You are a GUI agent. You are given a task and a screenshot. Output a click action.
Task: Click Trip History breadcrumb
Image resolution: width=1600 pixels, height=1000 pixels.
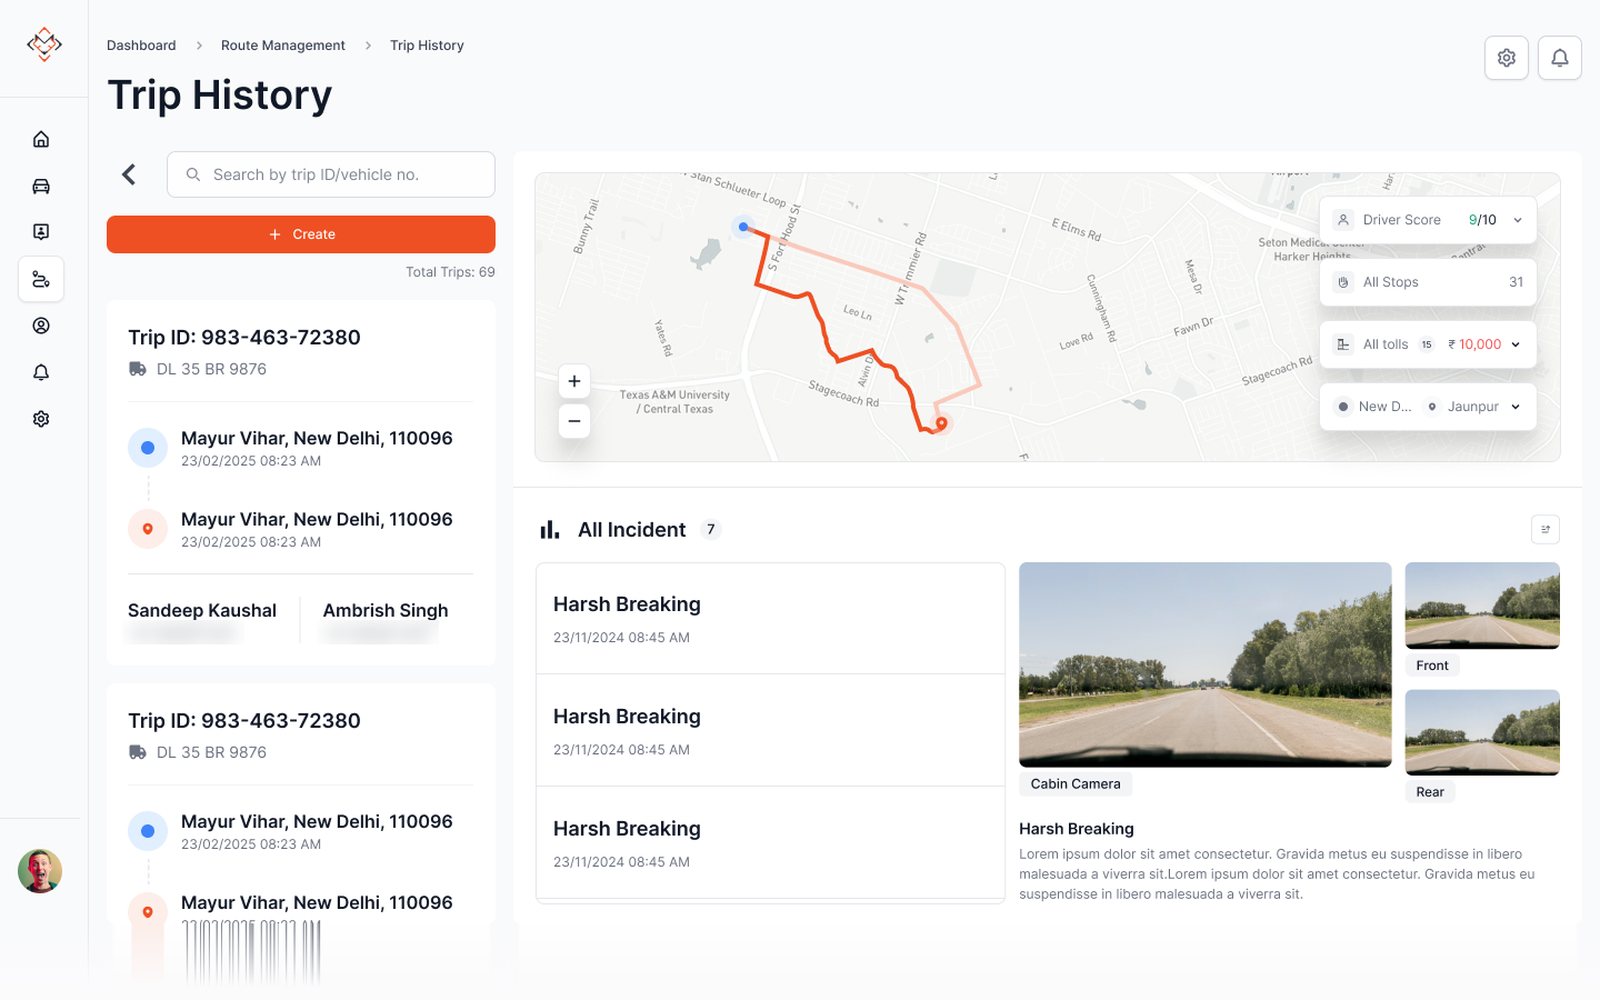427,45
